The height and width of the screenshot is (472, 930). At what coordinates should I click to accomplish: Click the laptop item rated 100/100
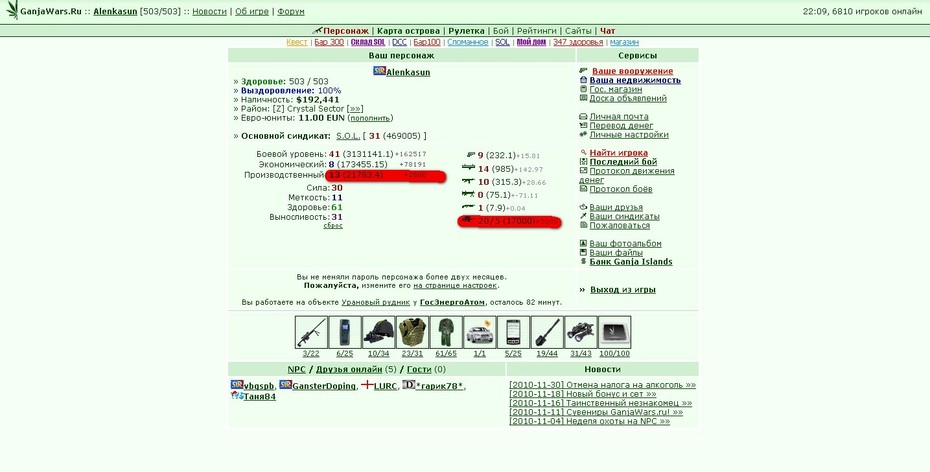(x=614, y=332)
